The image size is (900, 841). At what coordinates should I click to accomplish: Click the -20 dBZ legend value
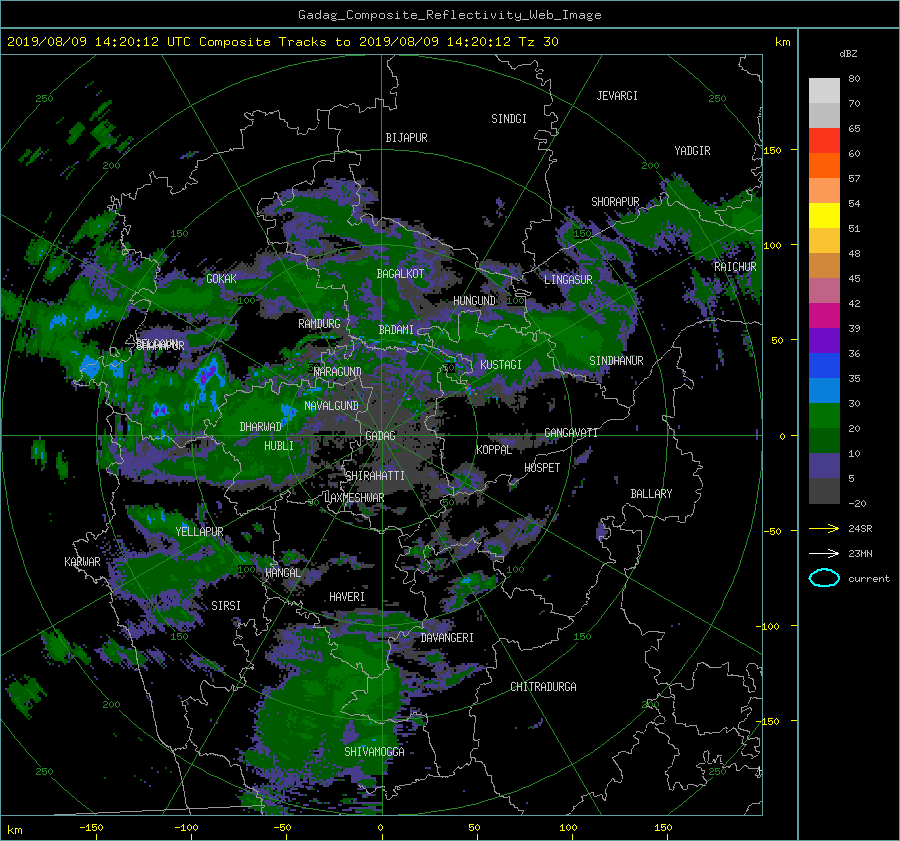(x=857, y=503)
